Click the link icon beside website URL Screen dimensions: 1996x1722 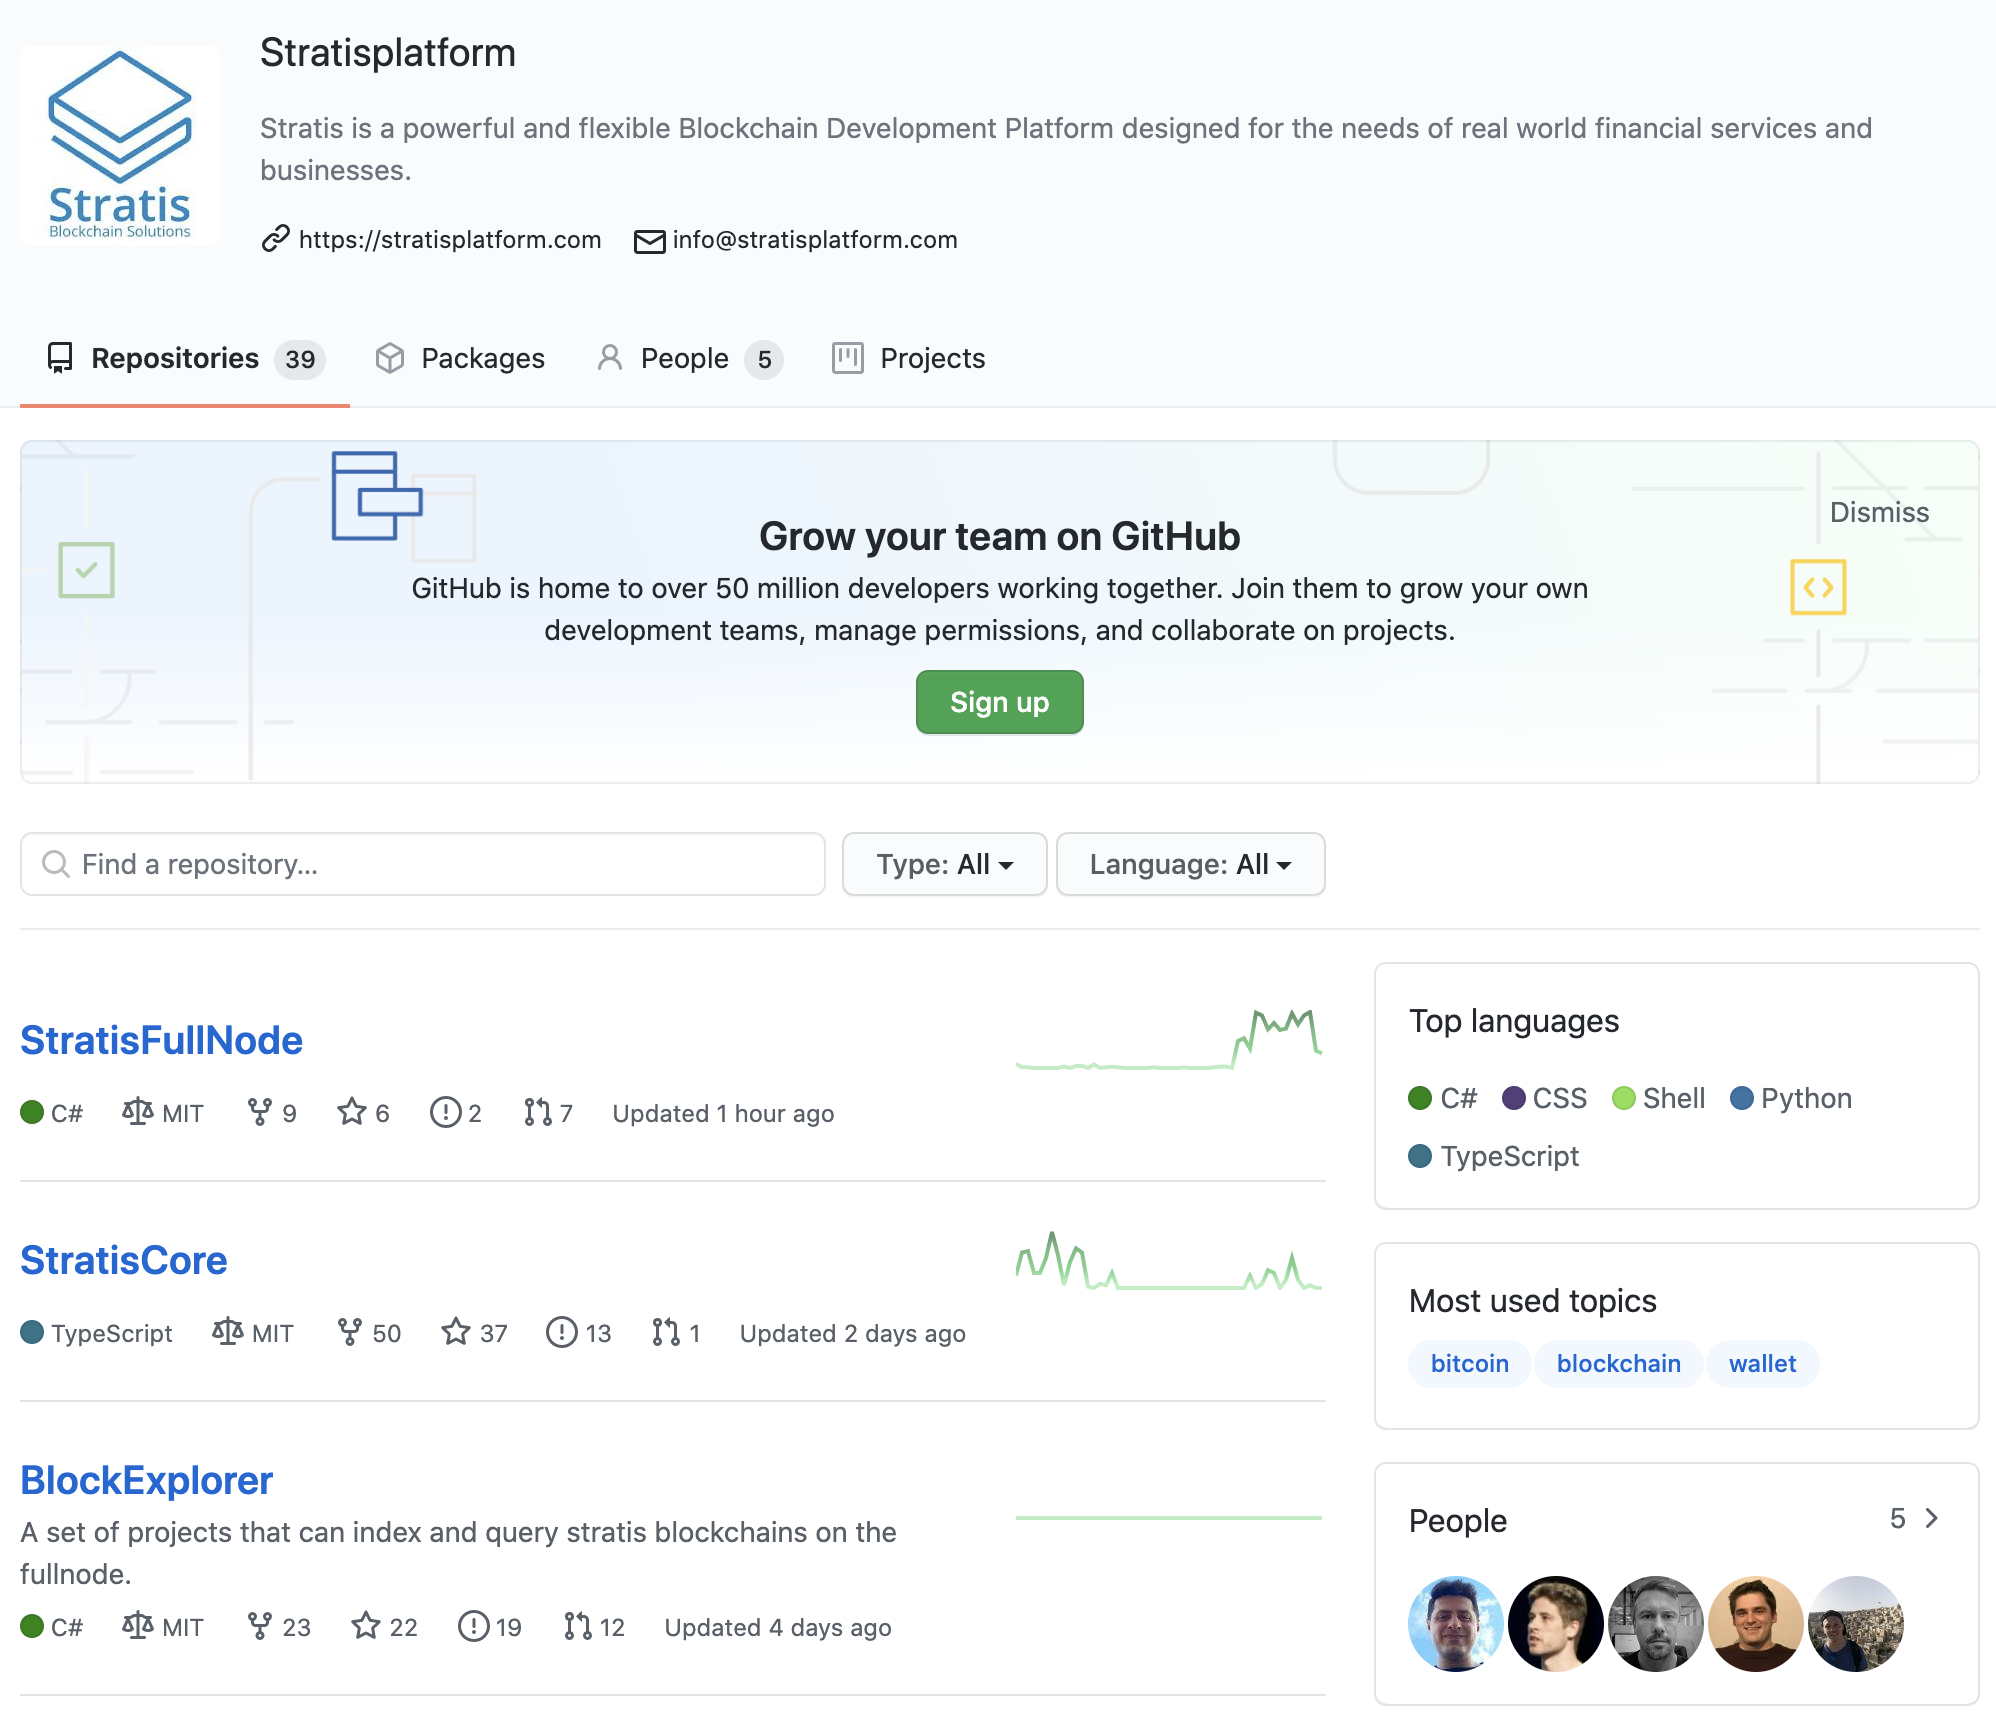point(275,240)
